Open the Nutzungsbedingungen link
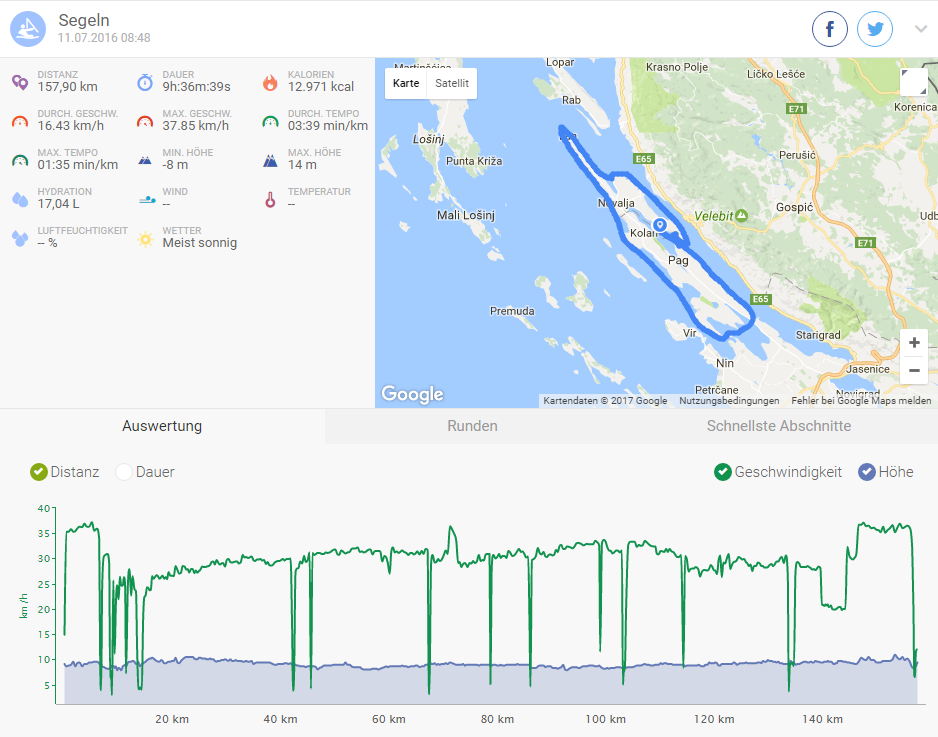The image size is (938, 737). point(729,401)
